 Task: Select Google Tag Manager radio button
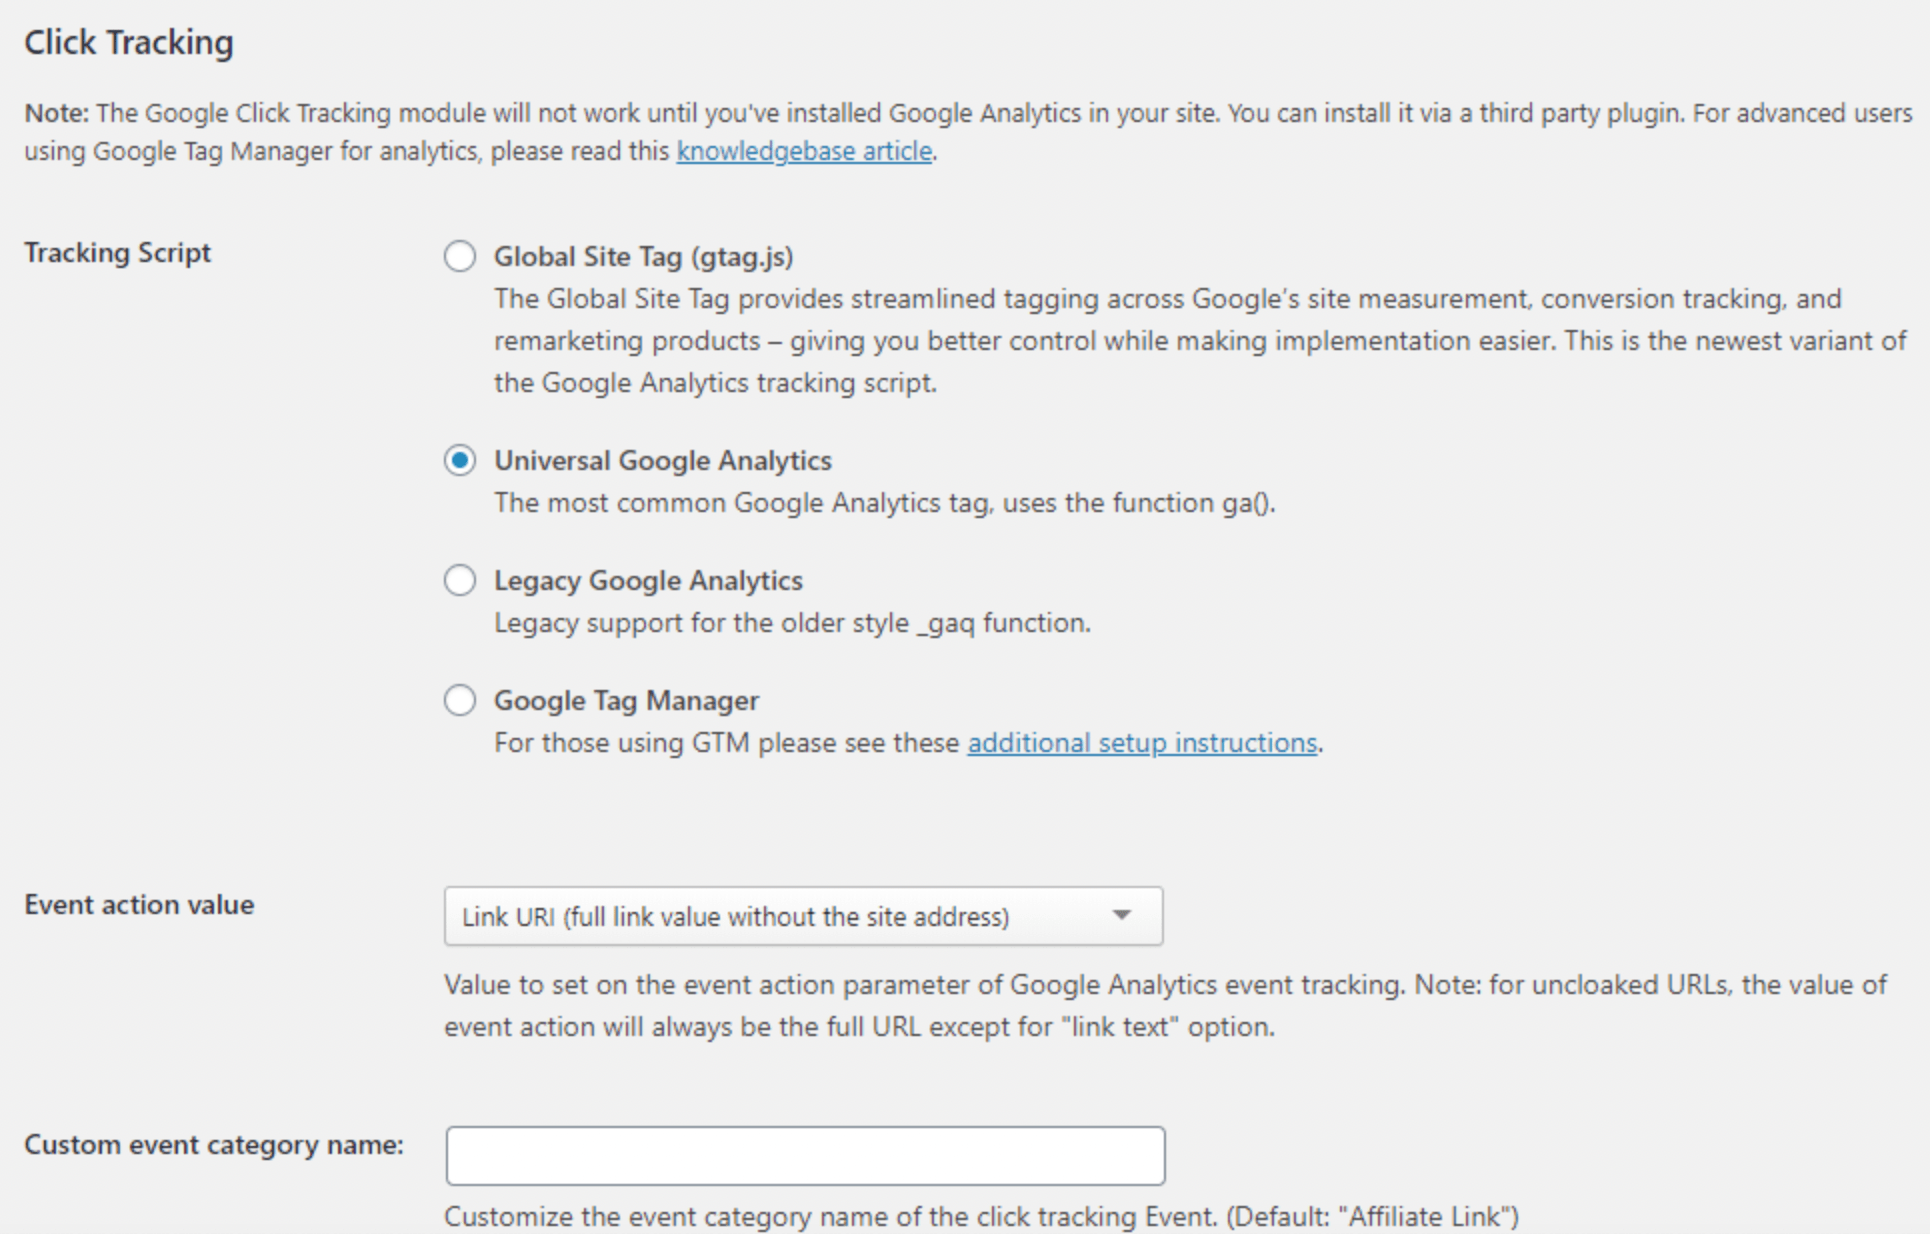[459, 700]
